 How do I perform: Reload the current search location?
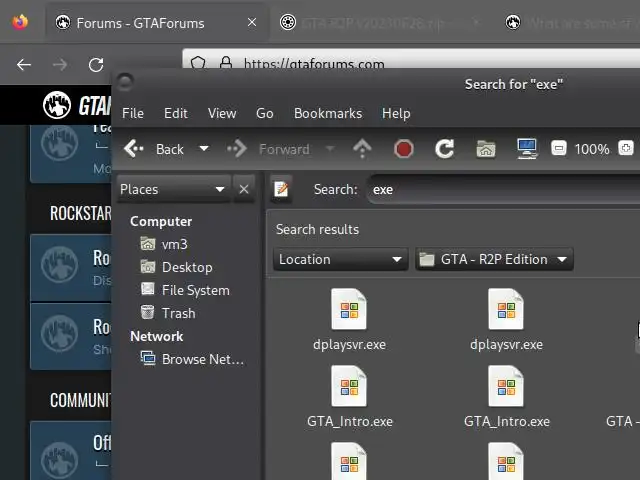pyautogui.click(x=444, y=149)
